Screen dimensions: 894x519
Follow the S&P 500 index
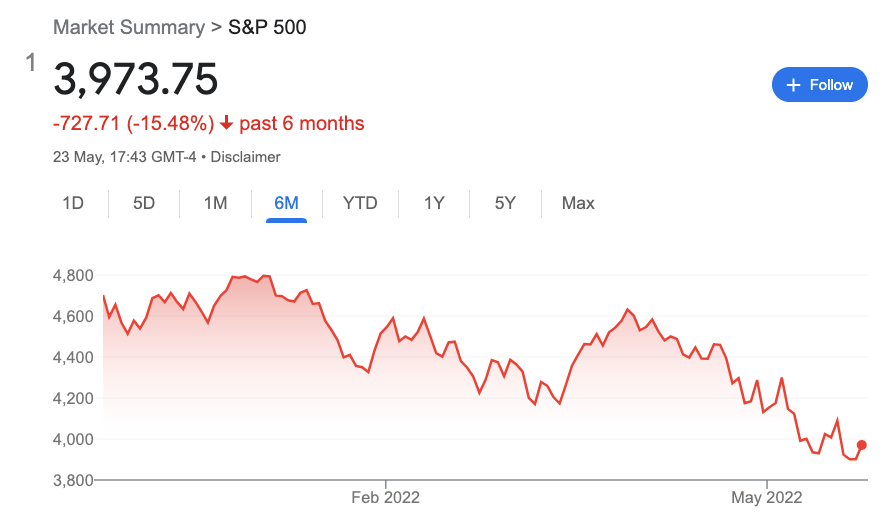(x=819, y=85)
